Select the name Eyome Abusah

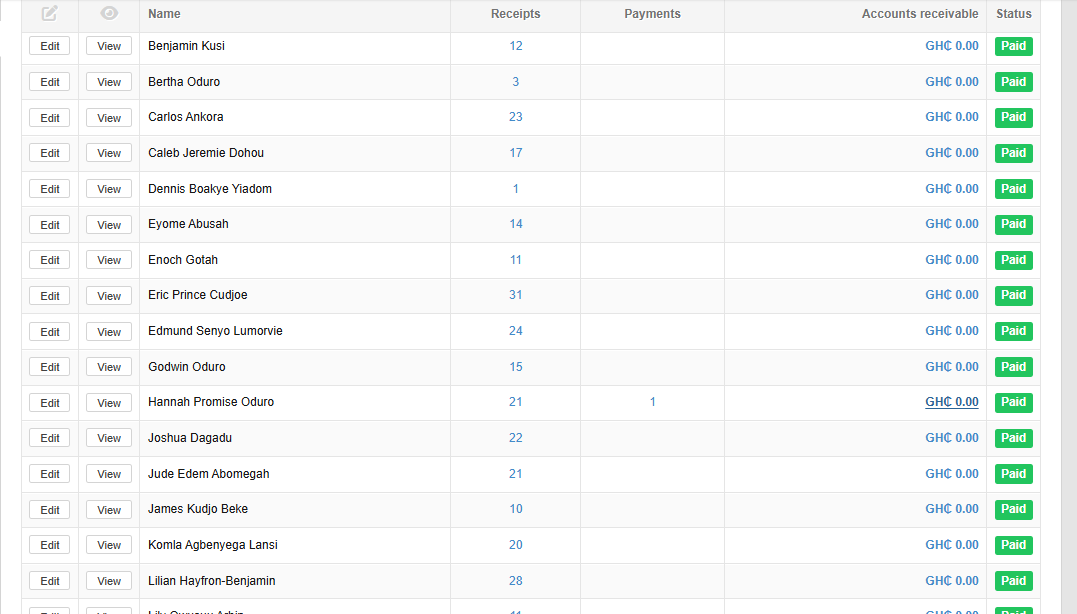coord(188,224)
